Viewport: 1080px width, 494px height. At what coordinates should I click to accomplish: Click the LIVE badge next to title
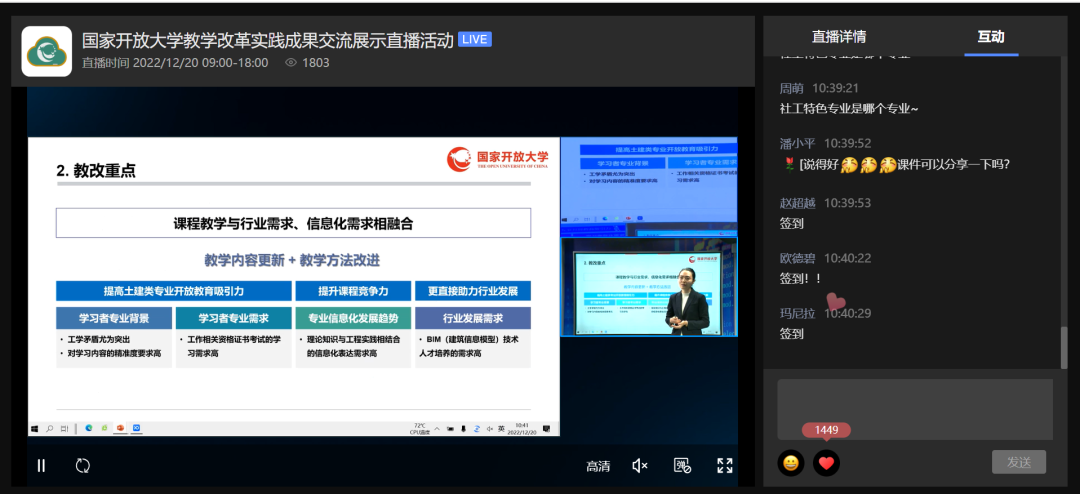(x=474, y=40)
